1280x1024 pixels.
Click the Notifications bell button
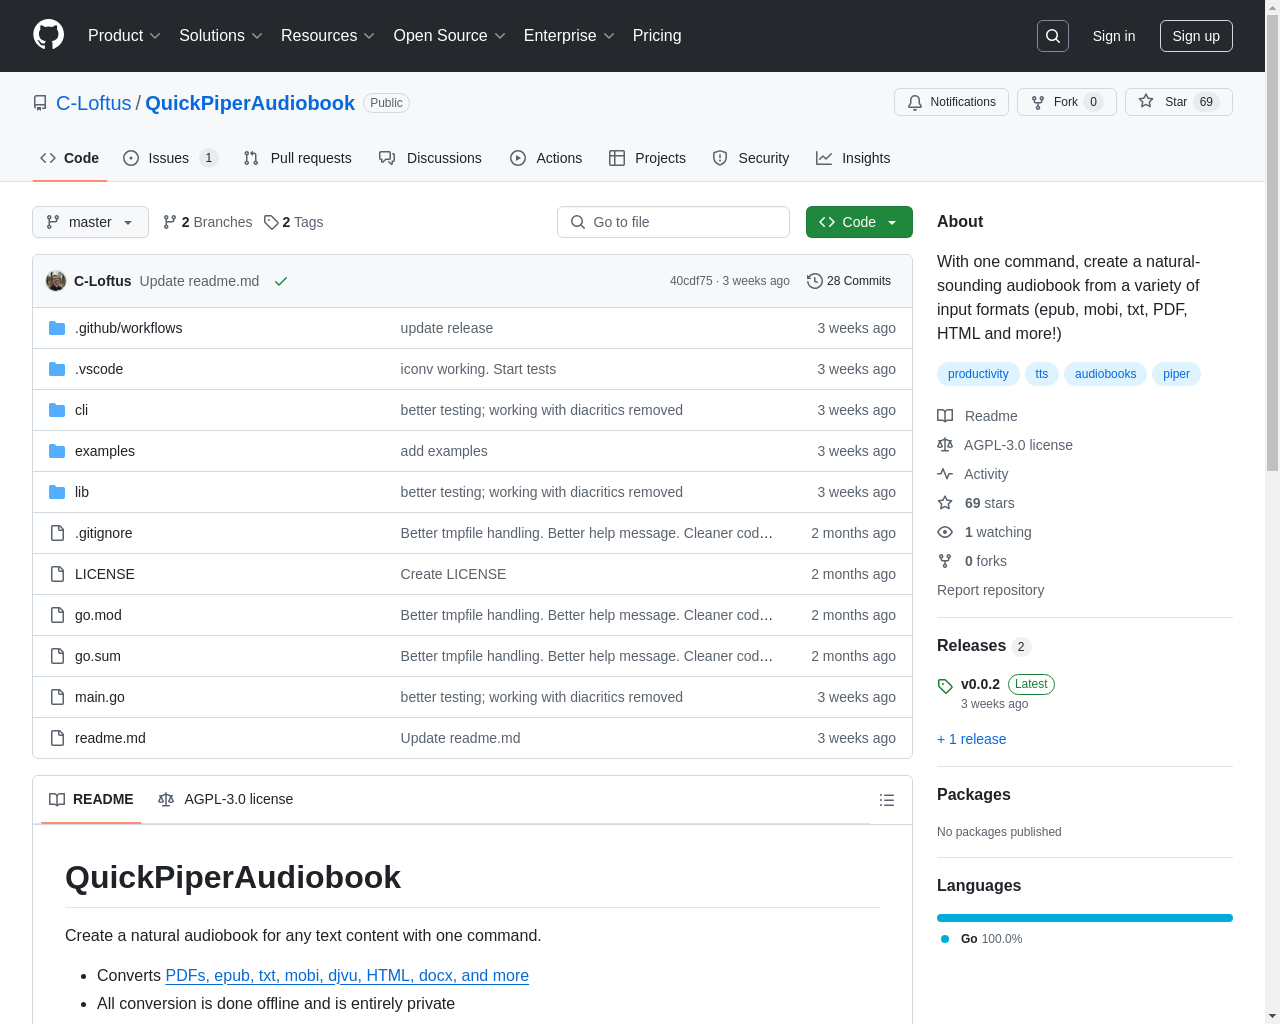(x=951, y=102)
